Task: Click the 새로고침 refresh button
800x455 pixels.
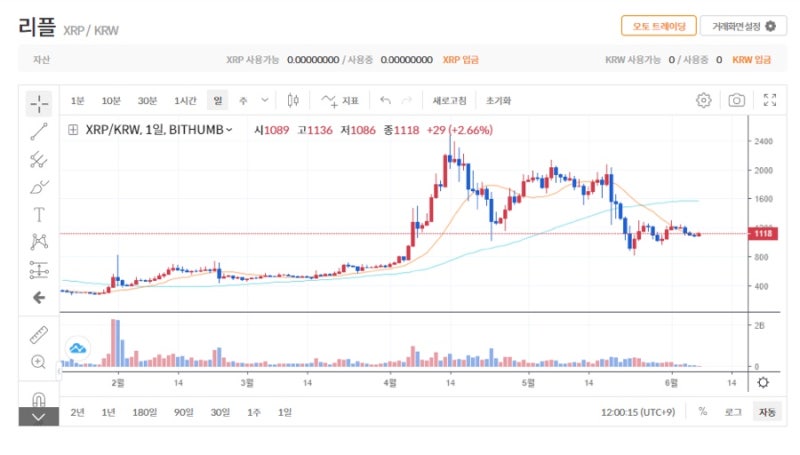Action: pos(449,100)
